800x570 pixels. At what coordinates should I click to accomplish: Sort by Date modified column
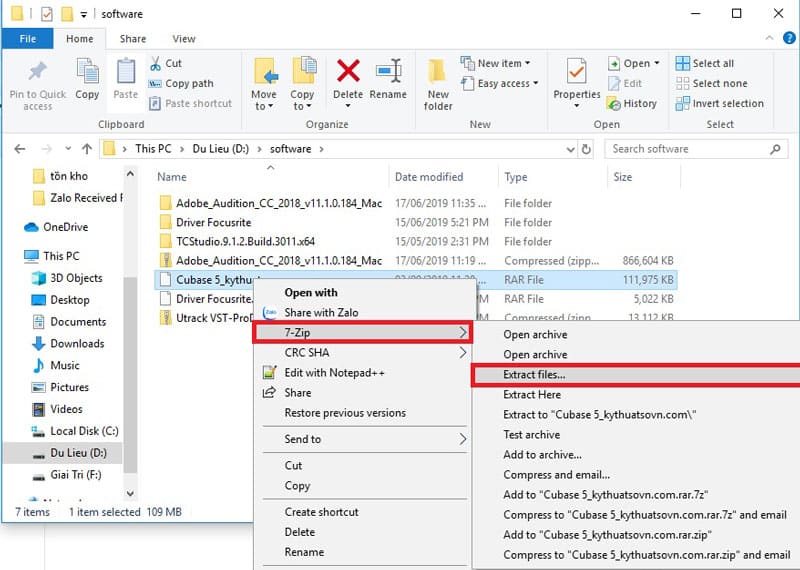tap(429, 177)
